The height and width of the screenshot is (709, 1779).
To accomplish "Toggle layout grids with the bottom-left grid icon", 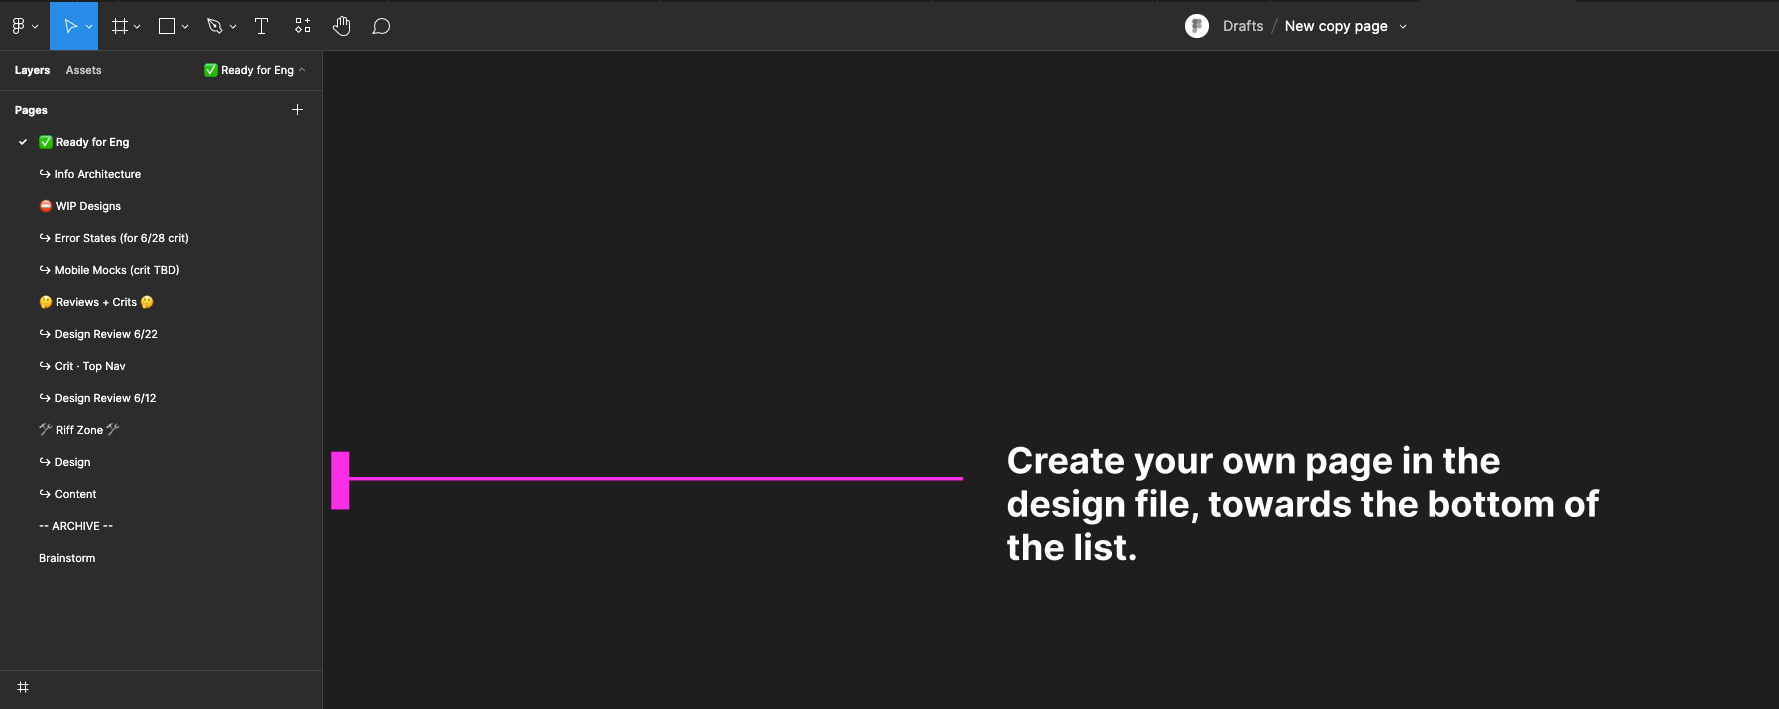I will 23,687.
